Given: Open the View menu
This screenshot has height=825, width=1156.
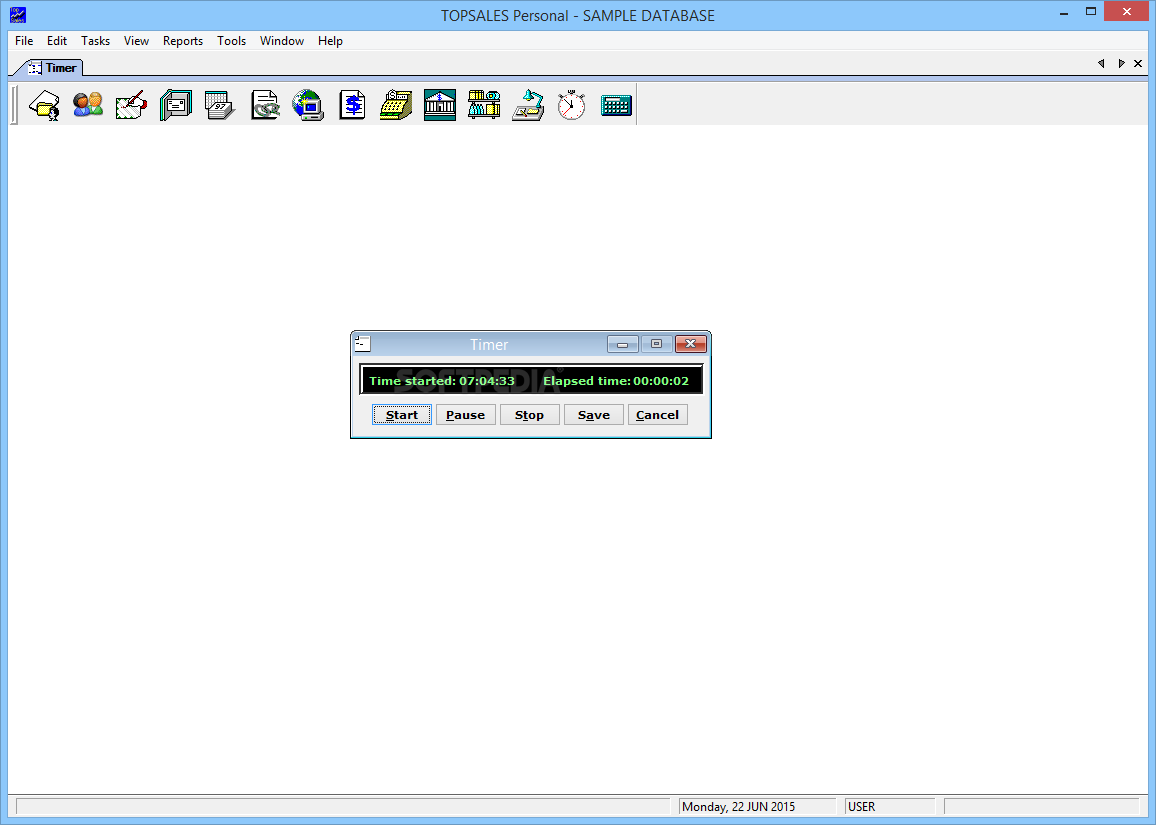Looking at the screenshot, I should pyautogui.click(x=136, y=41).
